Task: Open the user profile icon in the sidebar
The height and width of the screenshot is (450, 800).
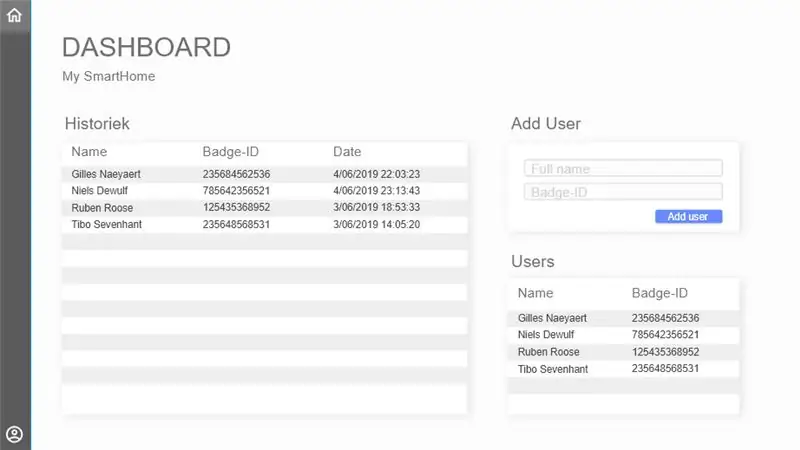Action: coord(14,434)
